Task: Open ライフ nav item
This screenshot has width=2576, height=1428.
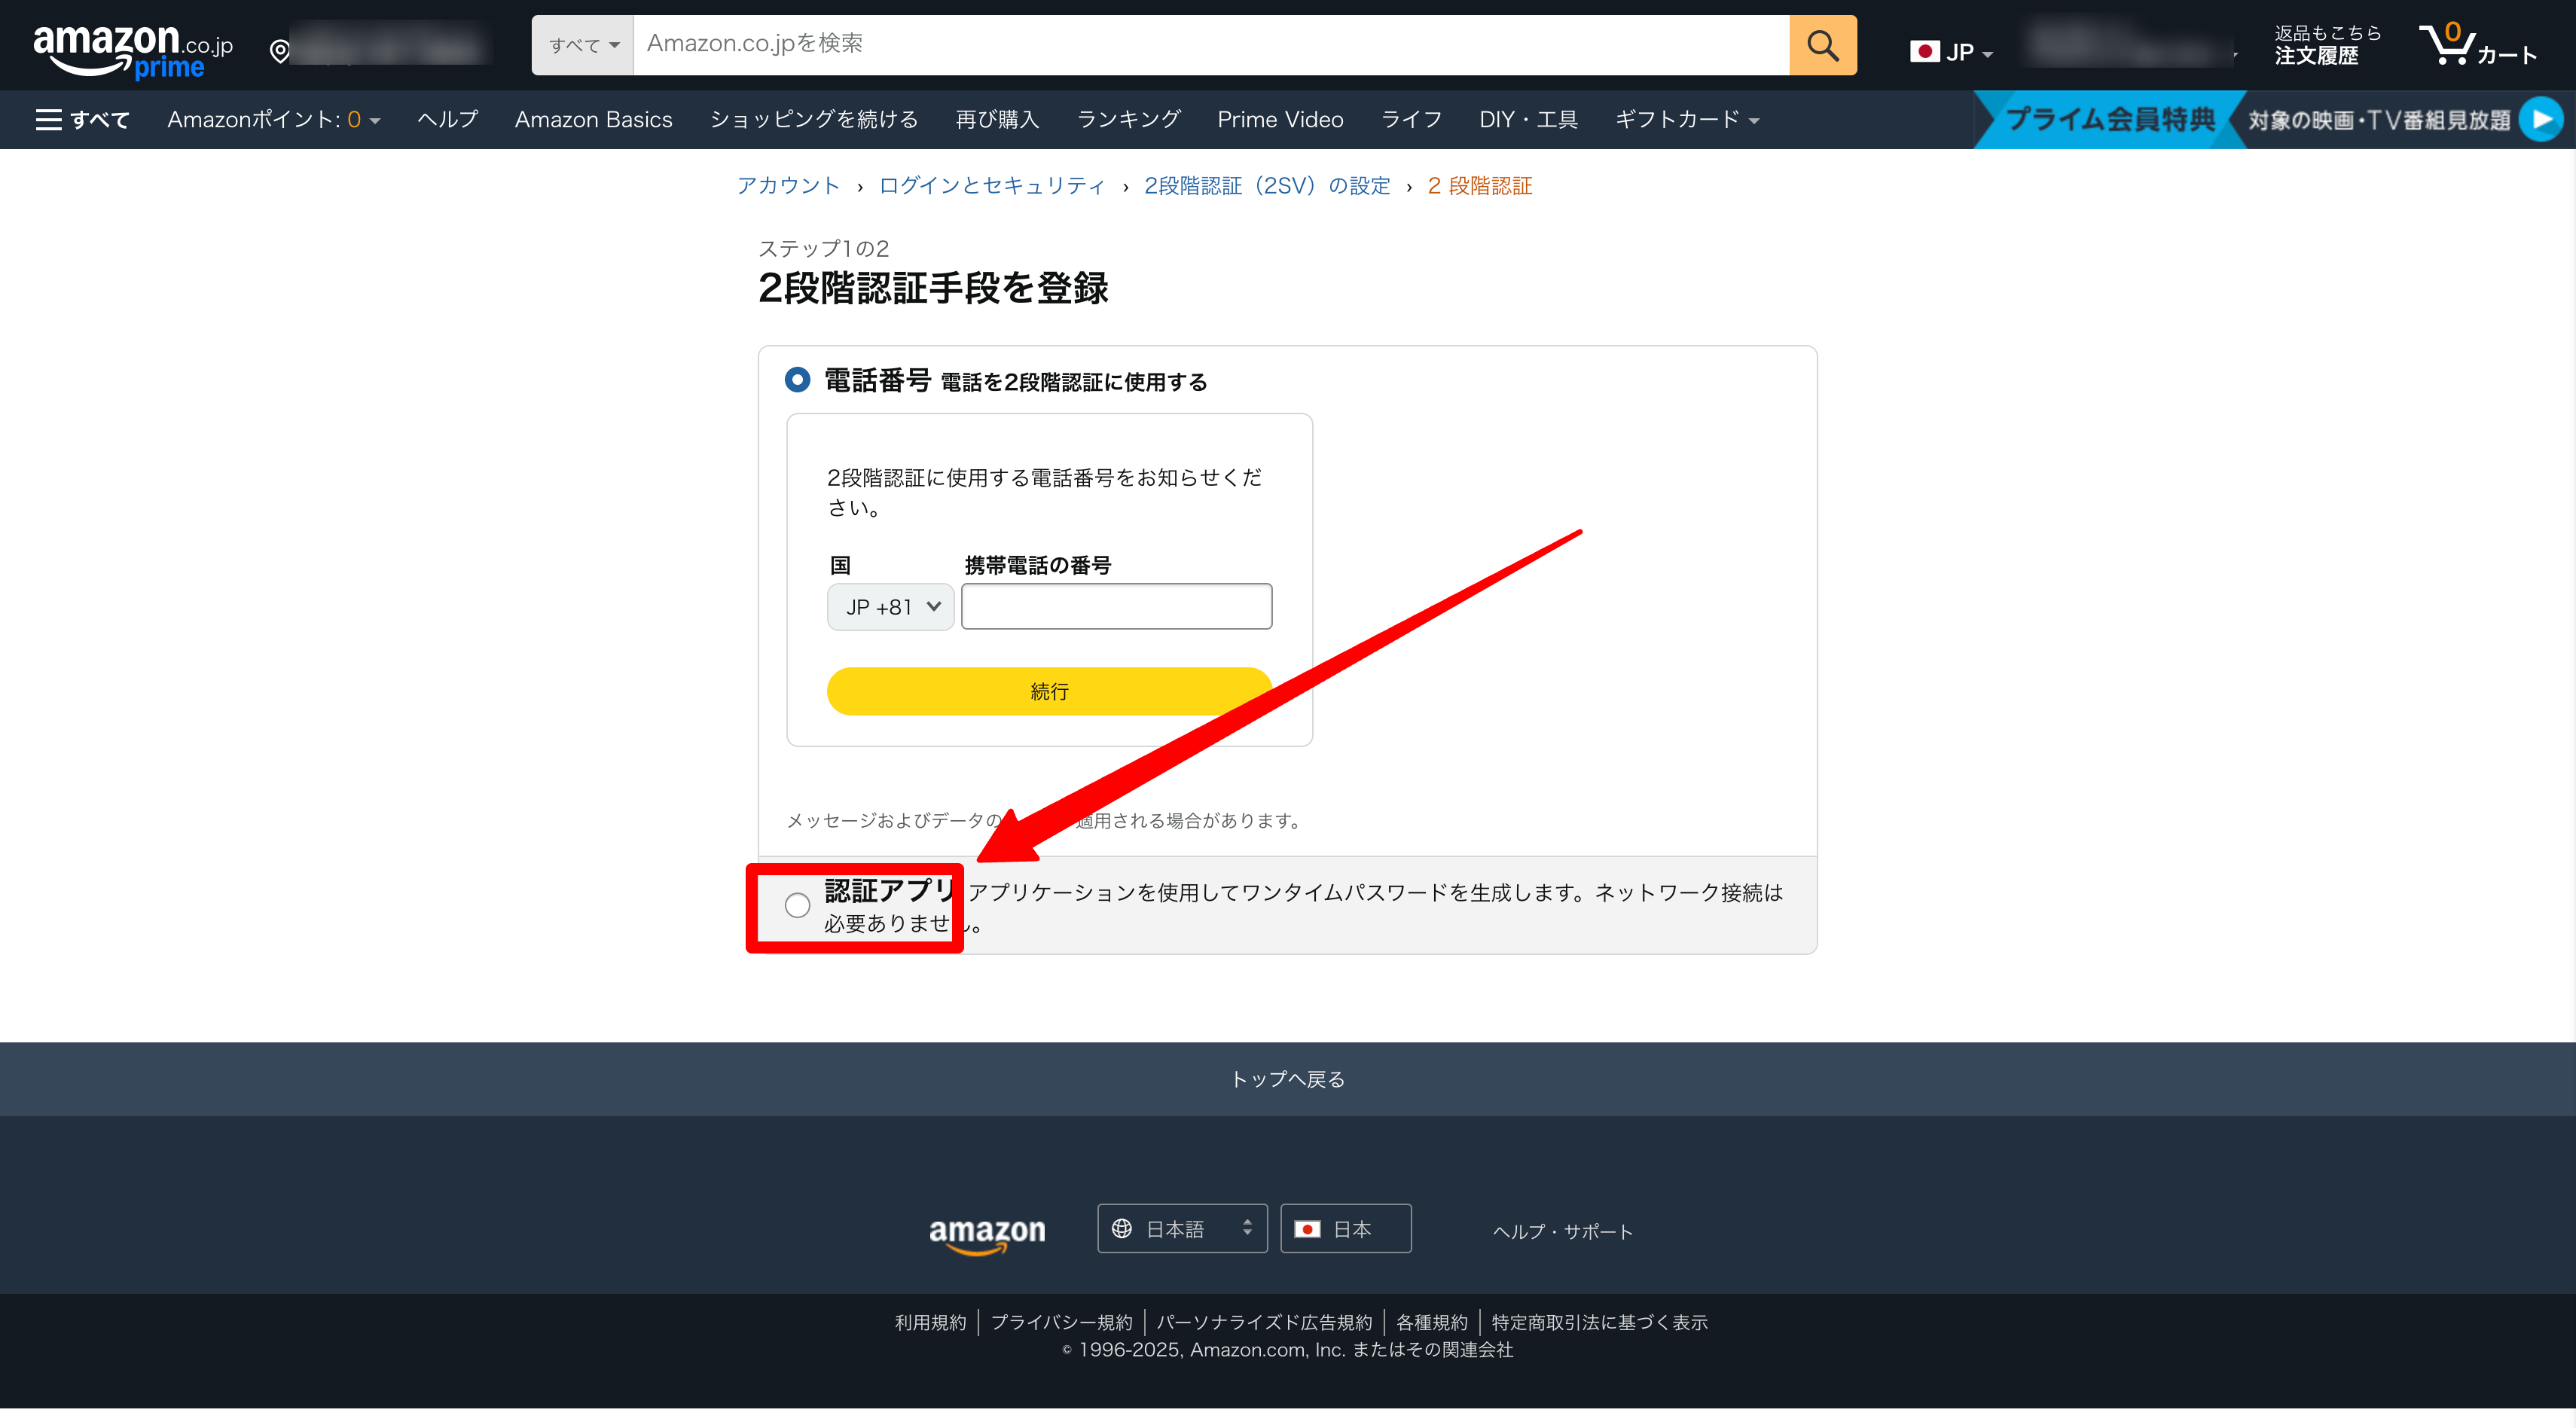Action: click(1411, 120)
